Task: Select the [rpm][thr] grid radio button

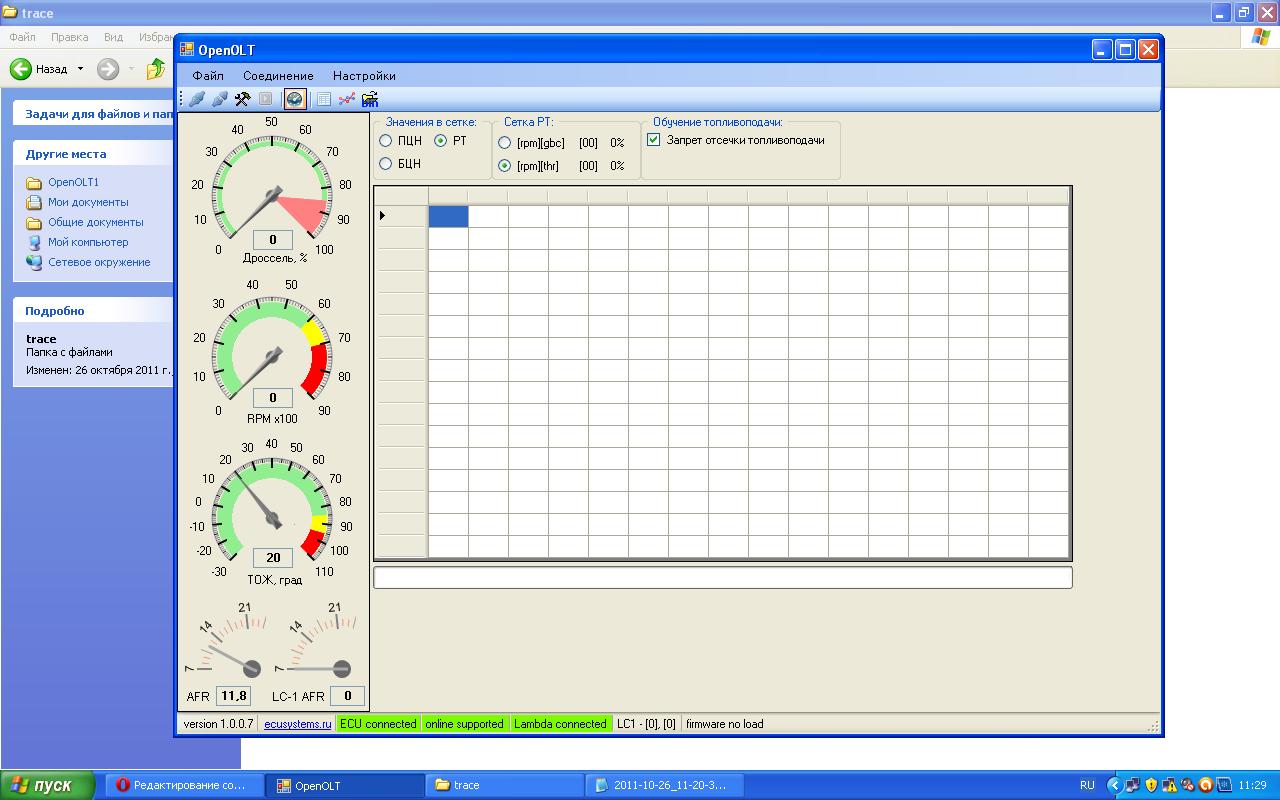Action: pos(505,166)
